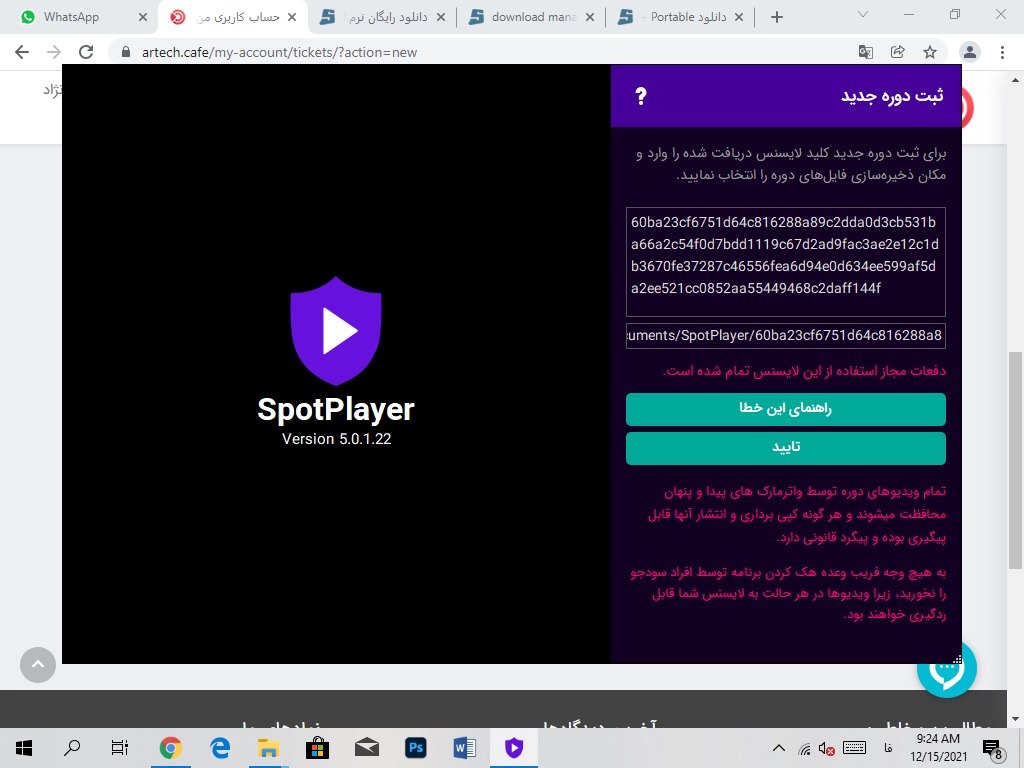Viewport: 1024px width, 768px height.
Task: Click the تایید confirm button
Action: pyautogui.click(x=785, y=448)
